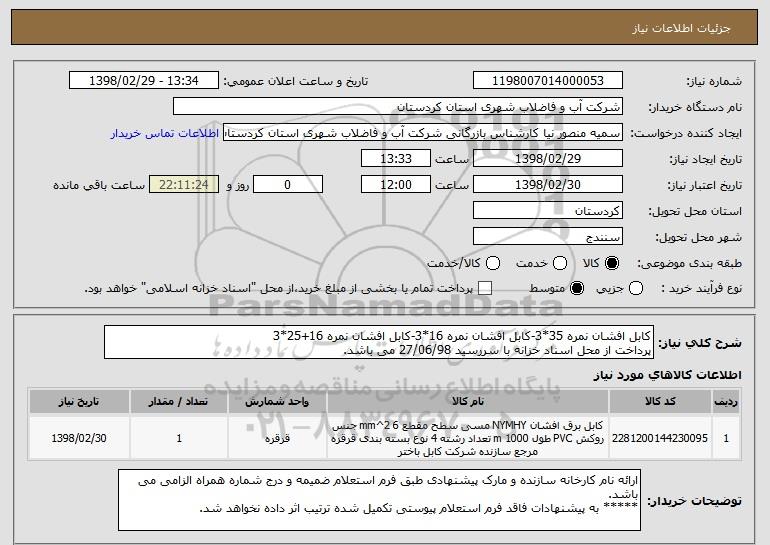The height and width of the screenshot is (545, 770).
Task: Click the NYMHY cable product name cell
Action: point(468,438)
